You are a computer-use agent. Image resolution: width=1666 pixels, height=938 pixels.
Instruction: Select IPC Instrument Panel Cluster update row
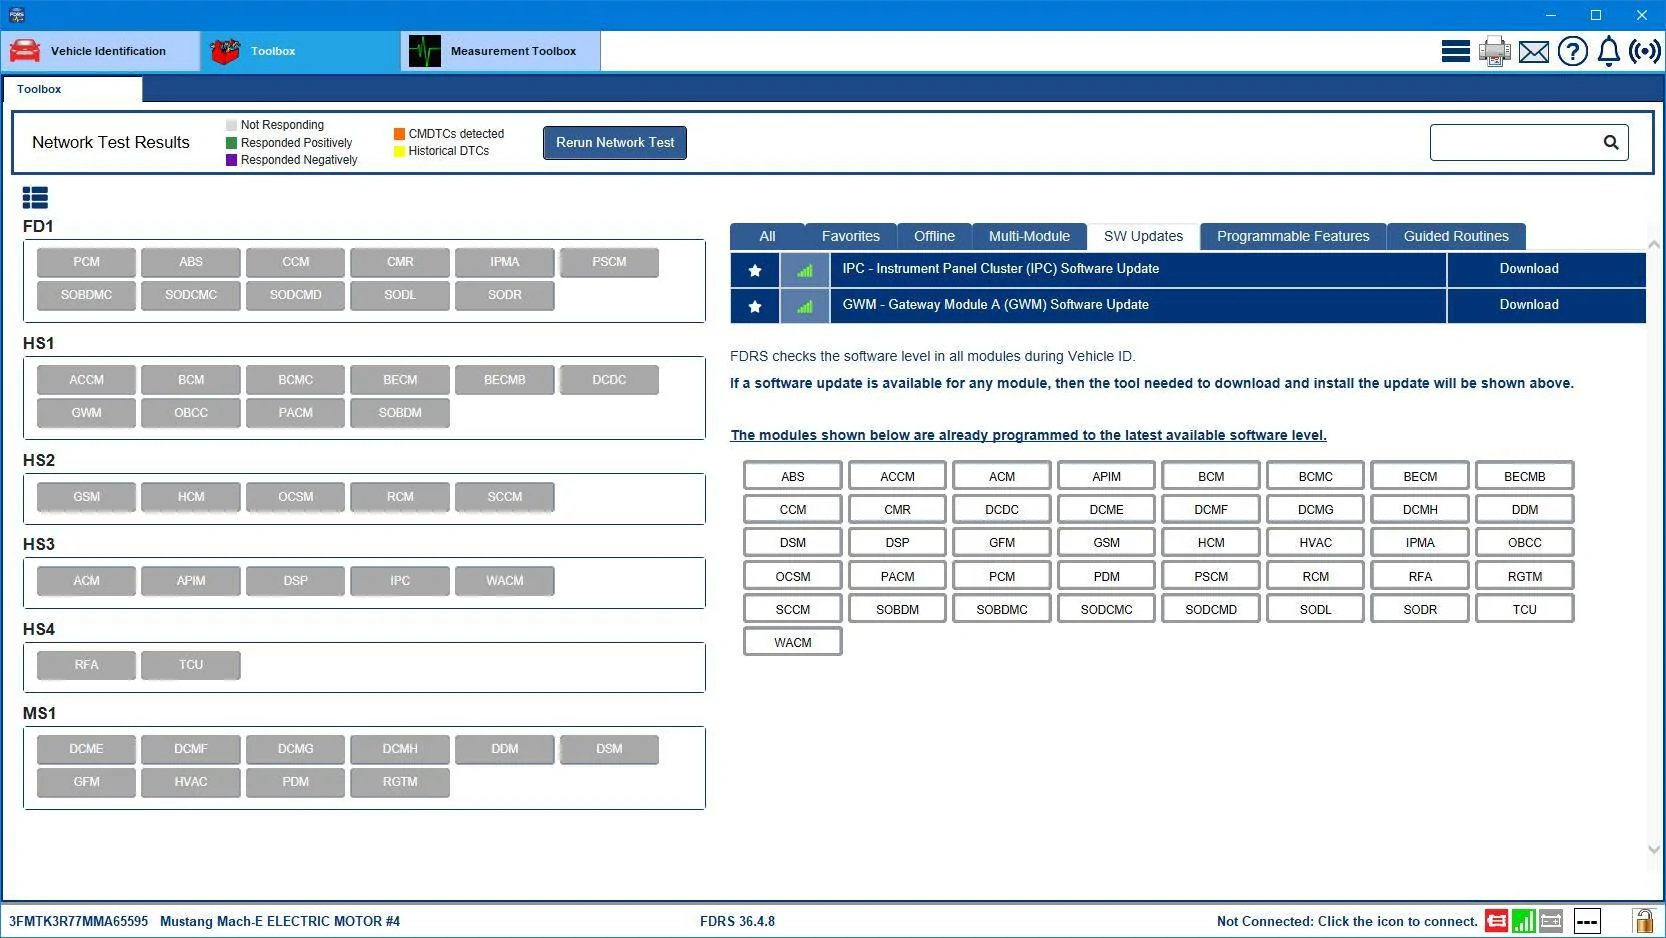tap(1138, 269)
